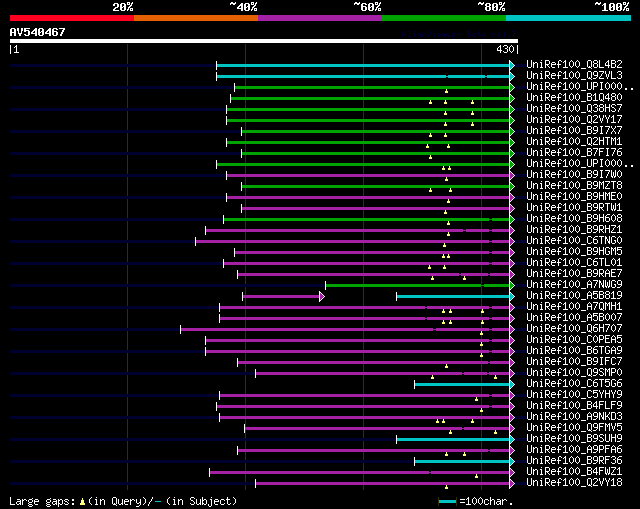Open hit UniRef100_Q9ZVL3

click(574, 76)
